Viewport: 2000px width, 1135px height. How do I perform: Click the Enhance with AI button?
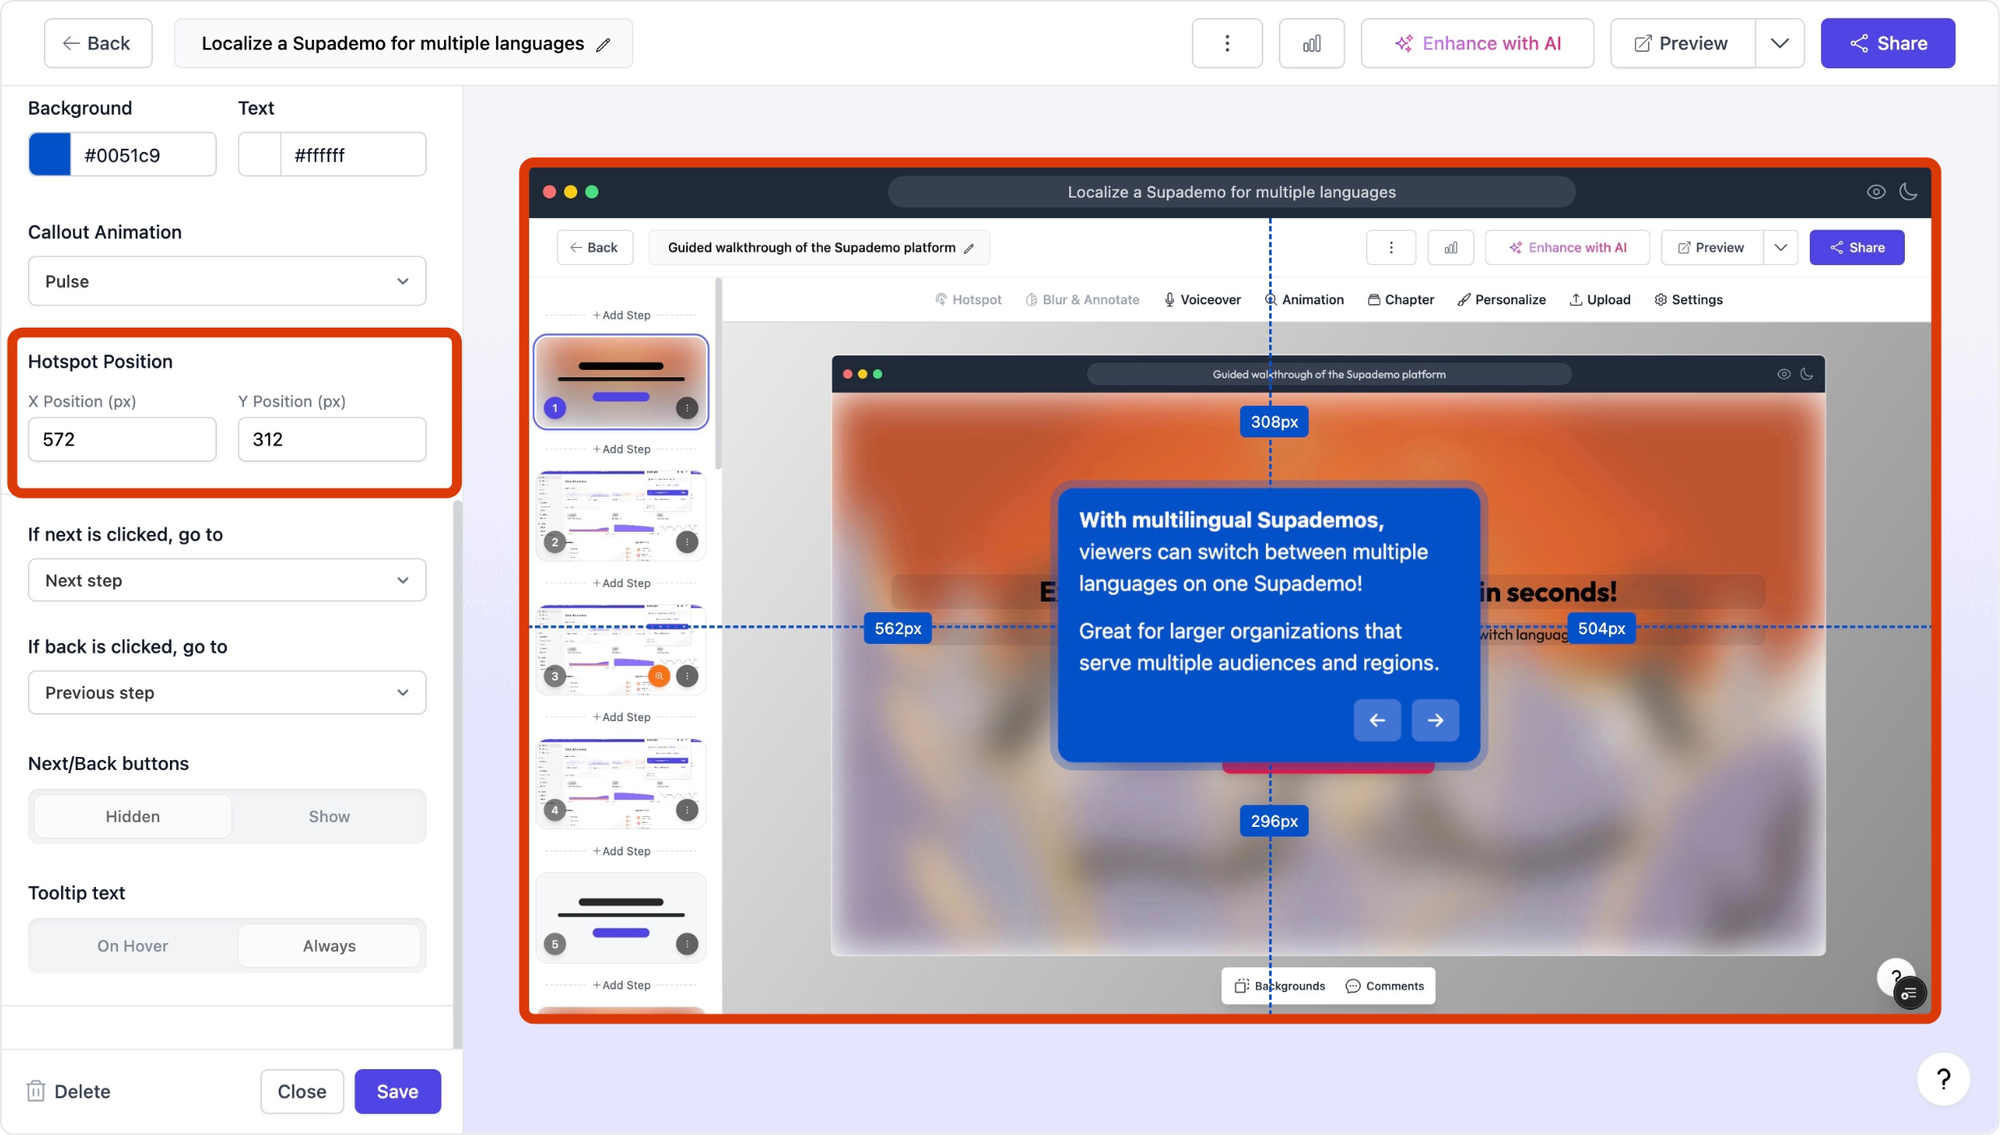(x=1477, y=43)
